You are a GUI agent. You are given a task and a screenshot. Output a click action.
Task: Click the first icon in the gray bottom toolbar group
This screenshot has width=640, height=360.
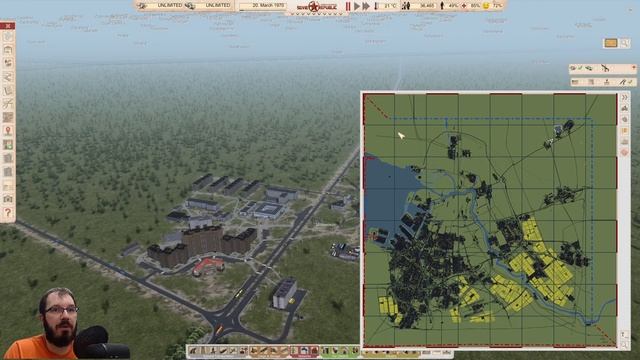pos(193,351)
